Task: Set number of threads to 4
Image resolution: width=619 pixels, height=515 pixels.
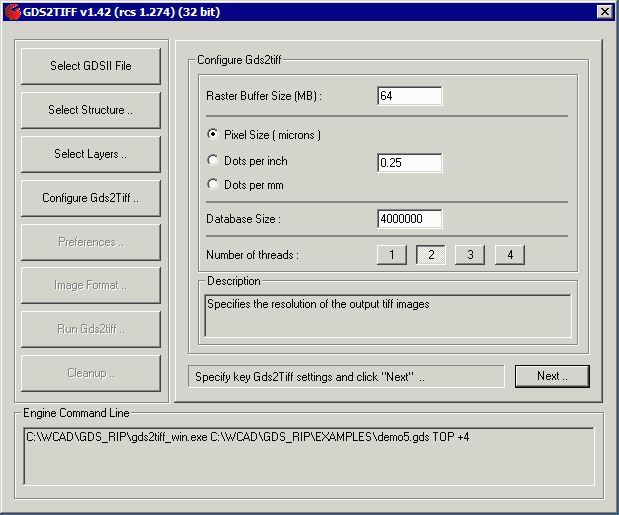Action: tap(510, 255)
